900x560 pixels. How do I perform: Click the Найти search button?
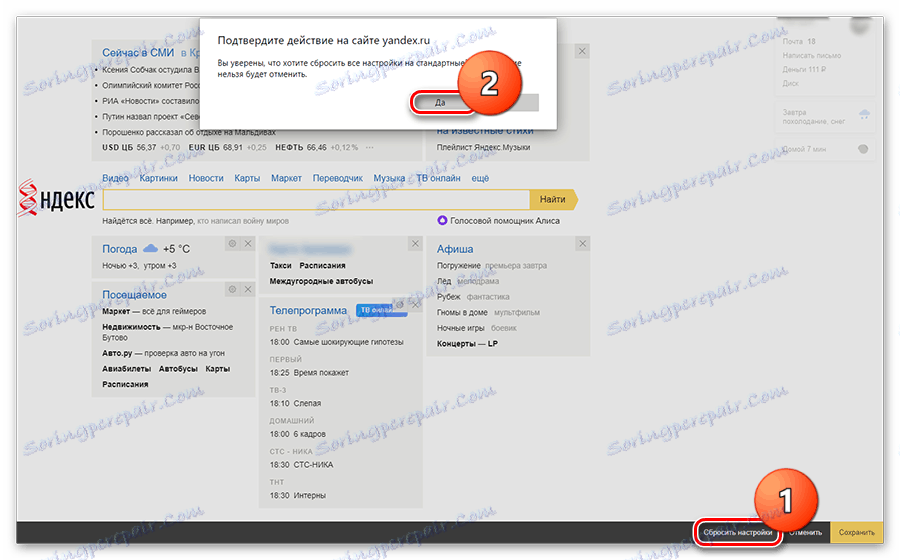tap(553, 199)
